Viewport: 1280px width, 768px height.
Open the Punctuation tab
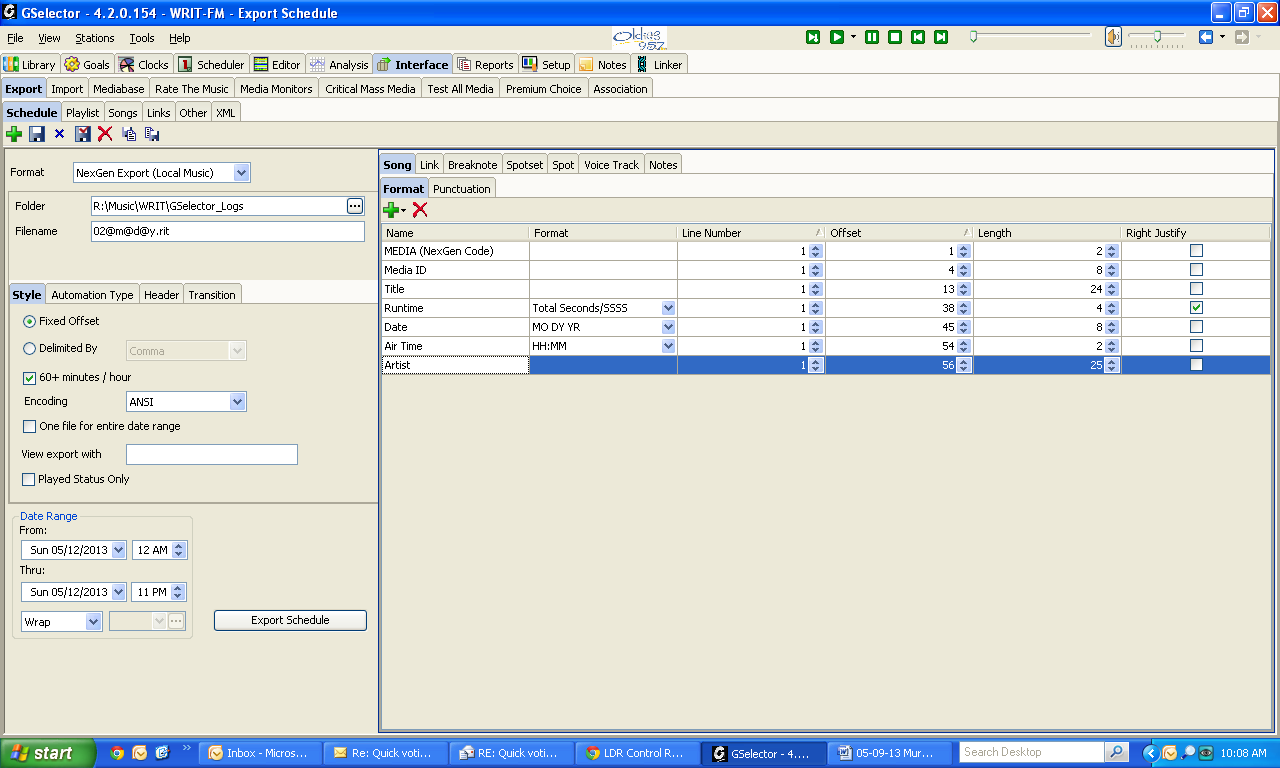tap(462, 189)
